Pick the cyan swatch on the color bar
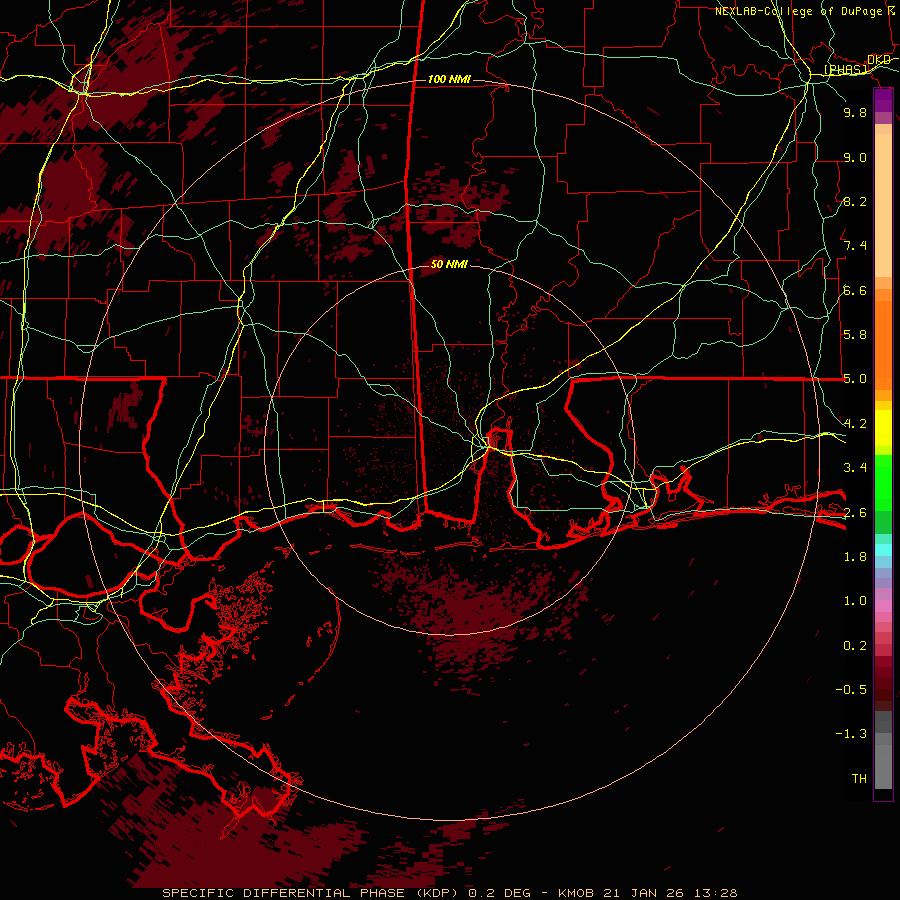900x900 pixels. pyautogui.click(x=883, y=550)
